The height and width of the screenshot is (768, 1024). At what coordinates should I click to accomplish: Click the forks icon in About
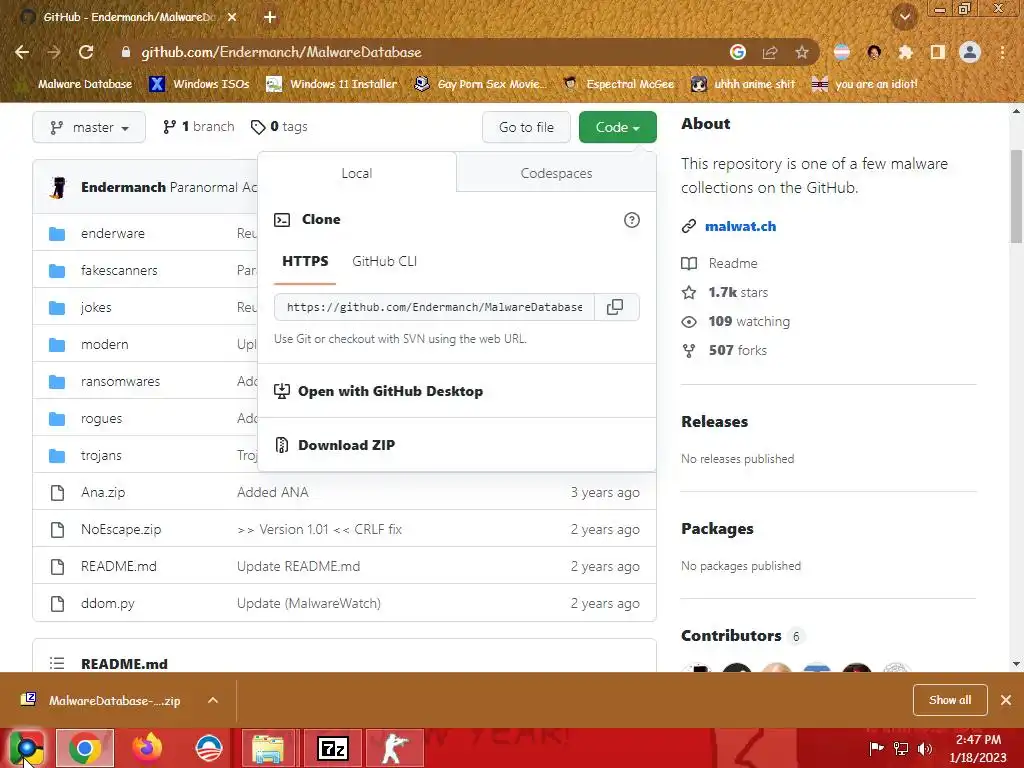point(689,351)
